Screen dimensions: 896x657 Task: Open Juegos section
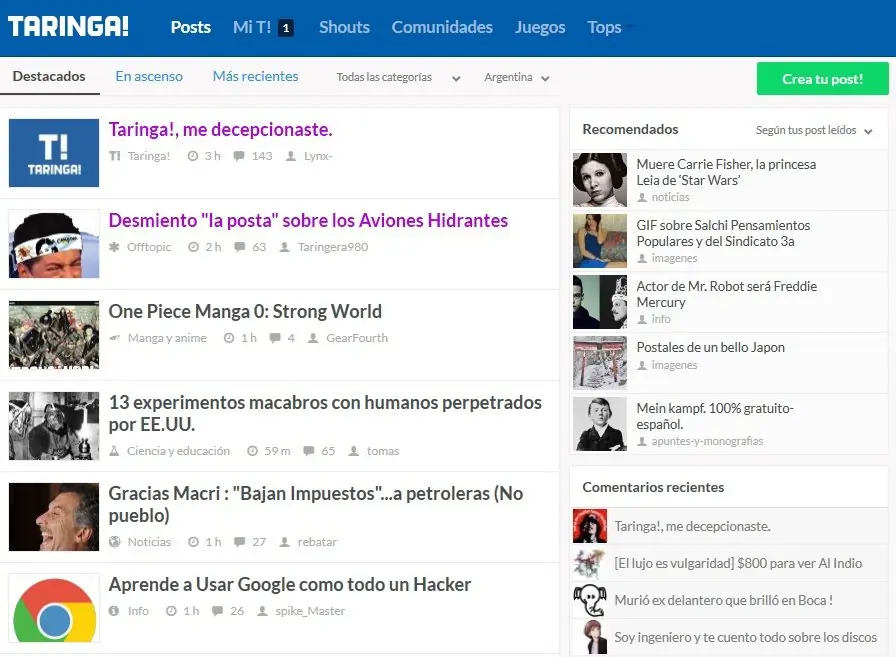540,27
